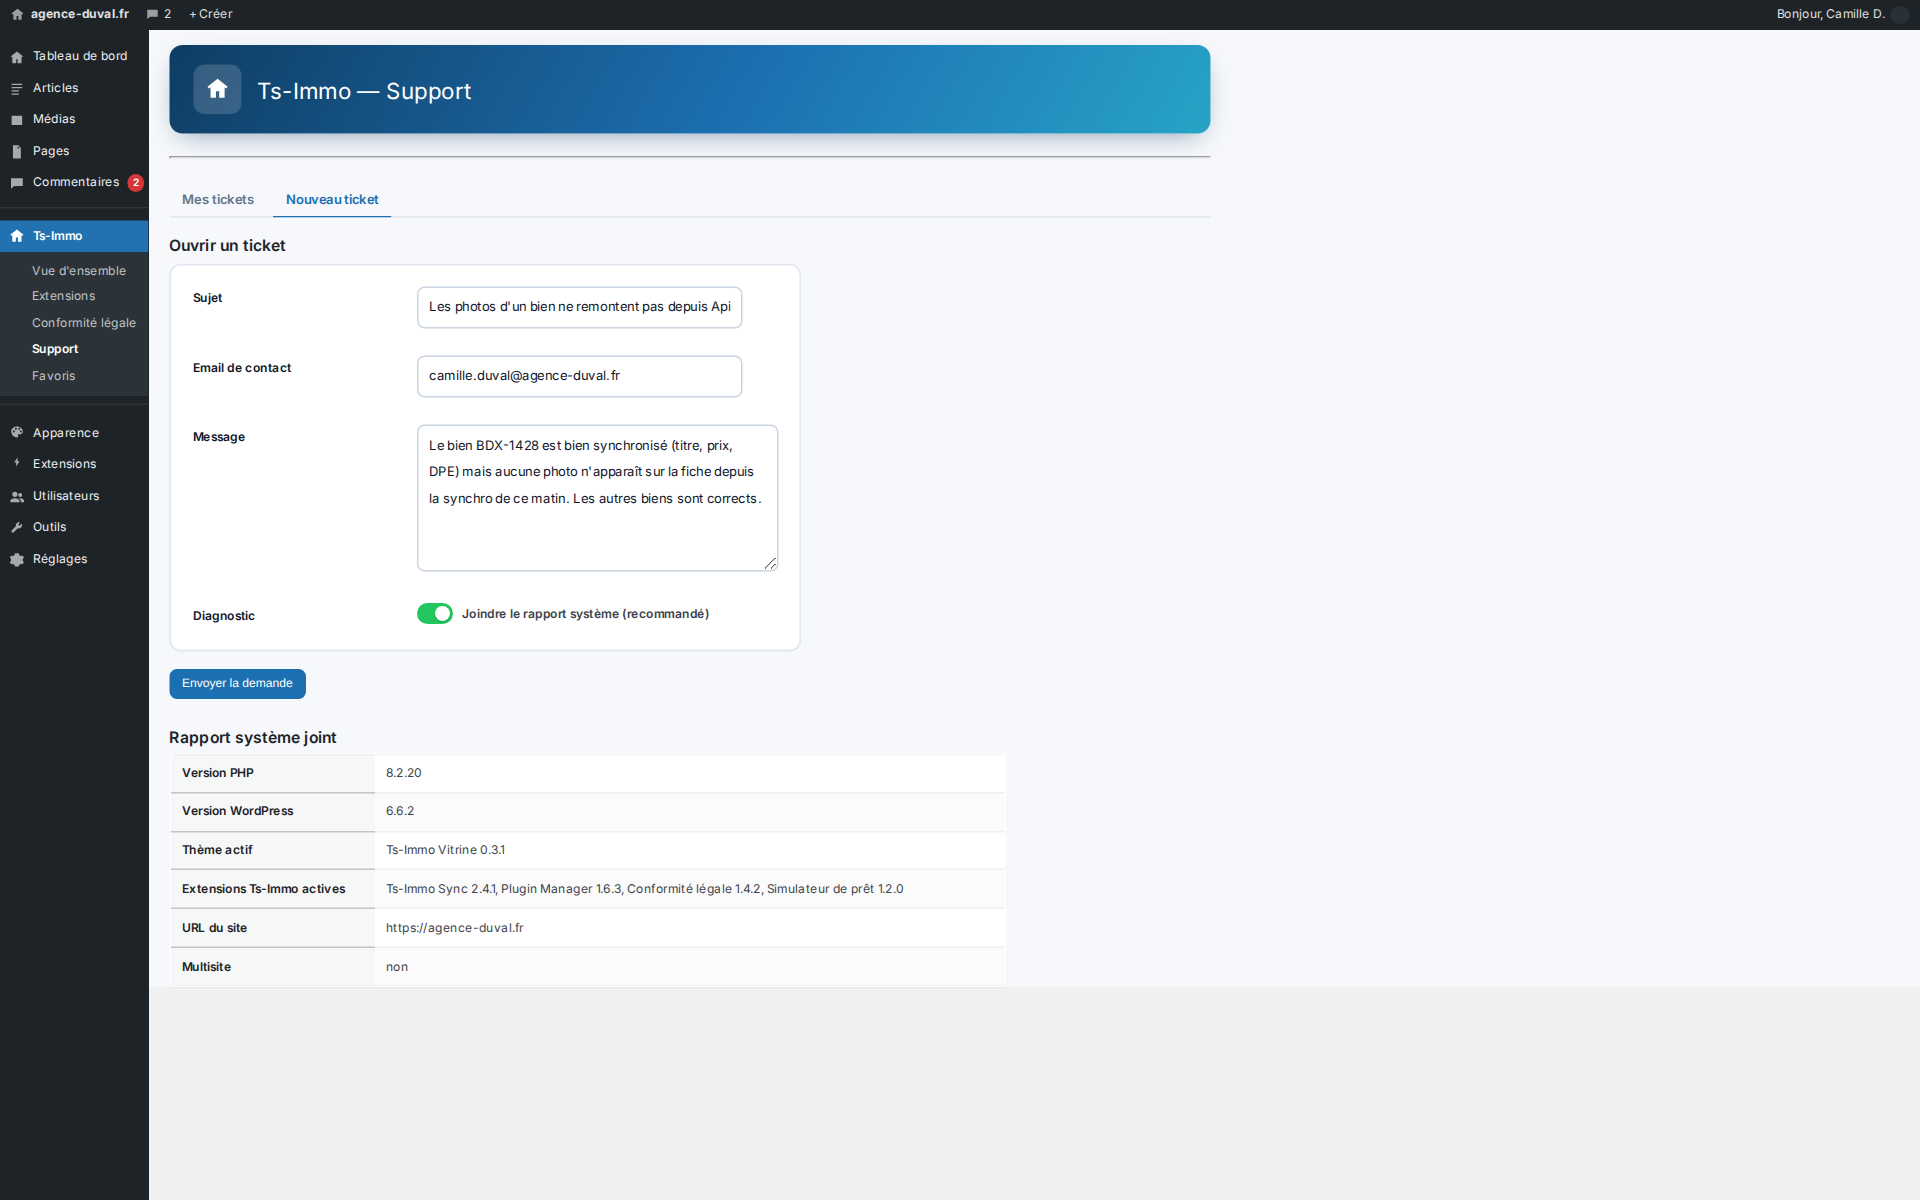The width and height of the screenshot is (1920, 1200).
Task: Click the agence-duval.fr site name link
Action: coord(80,14)
